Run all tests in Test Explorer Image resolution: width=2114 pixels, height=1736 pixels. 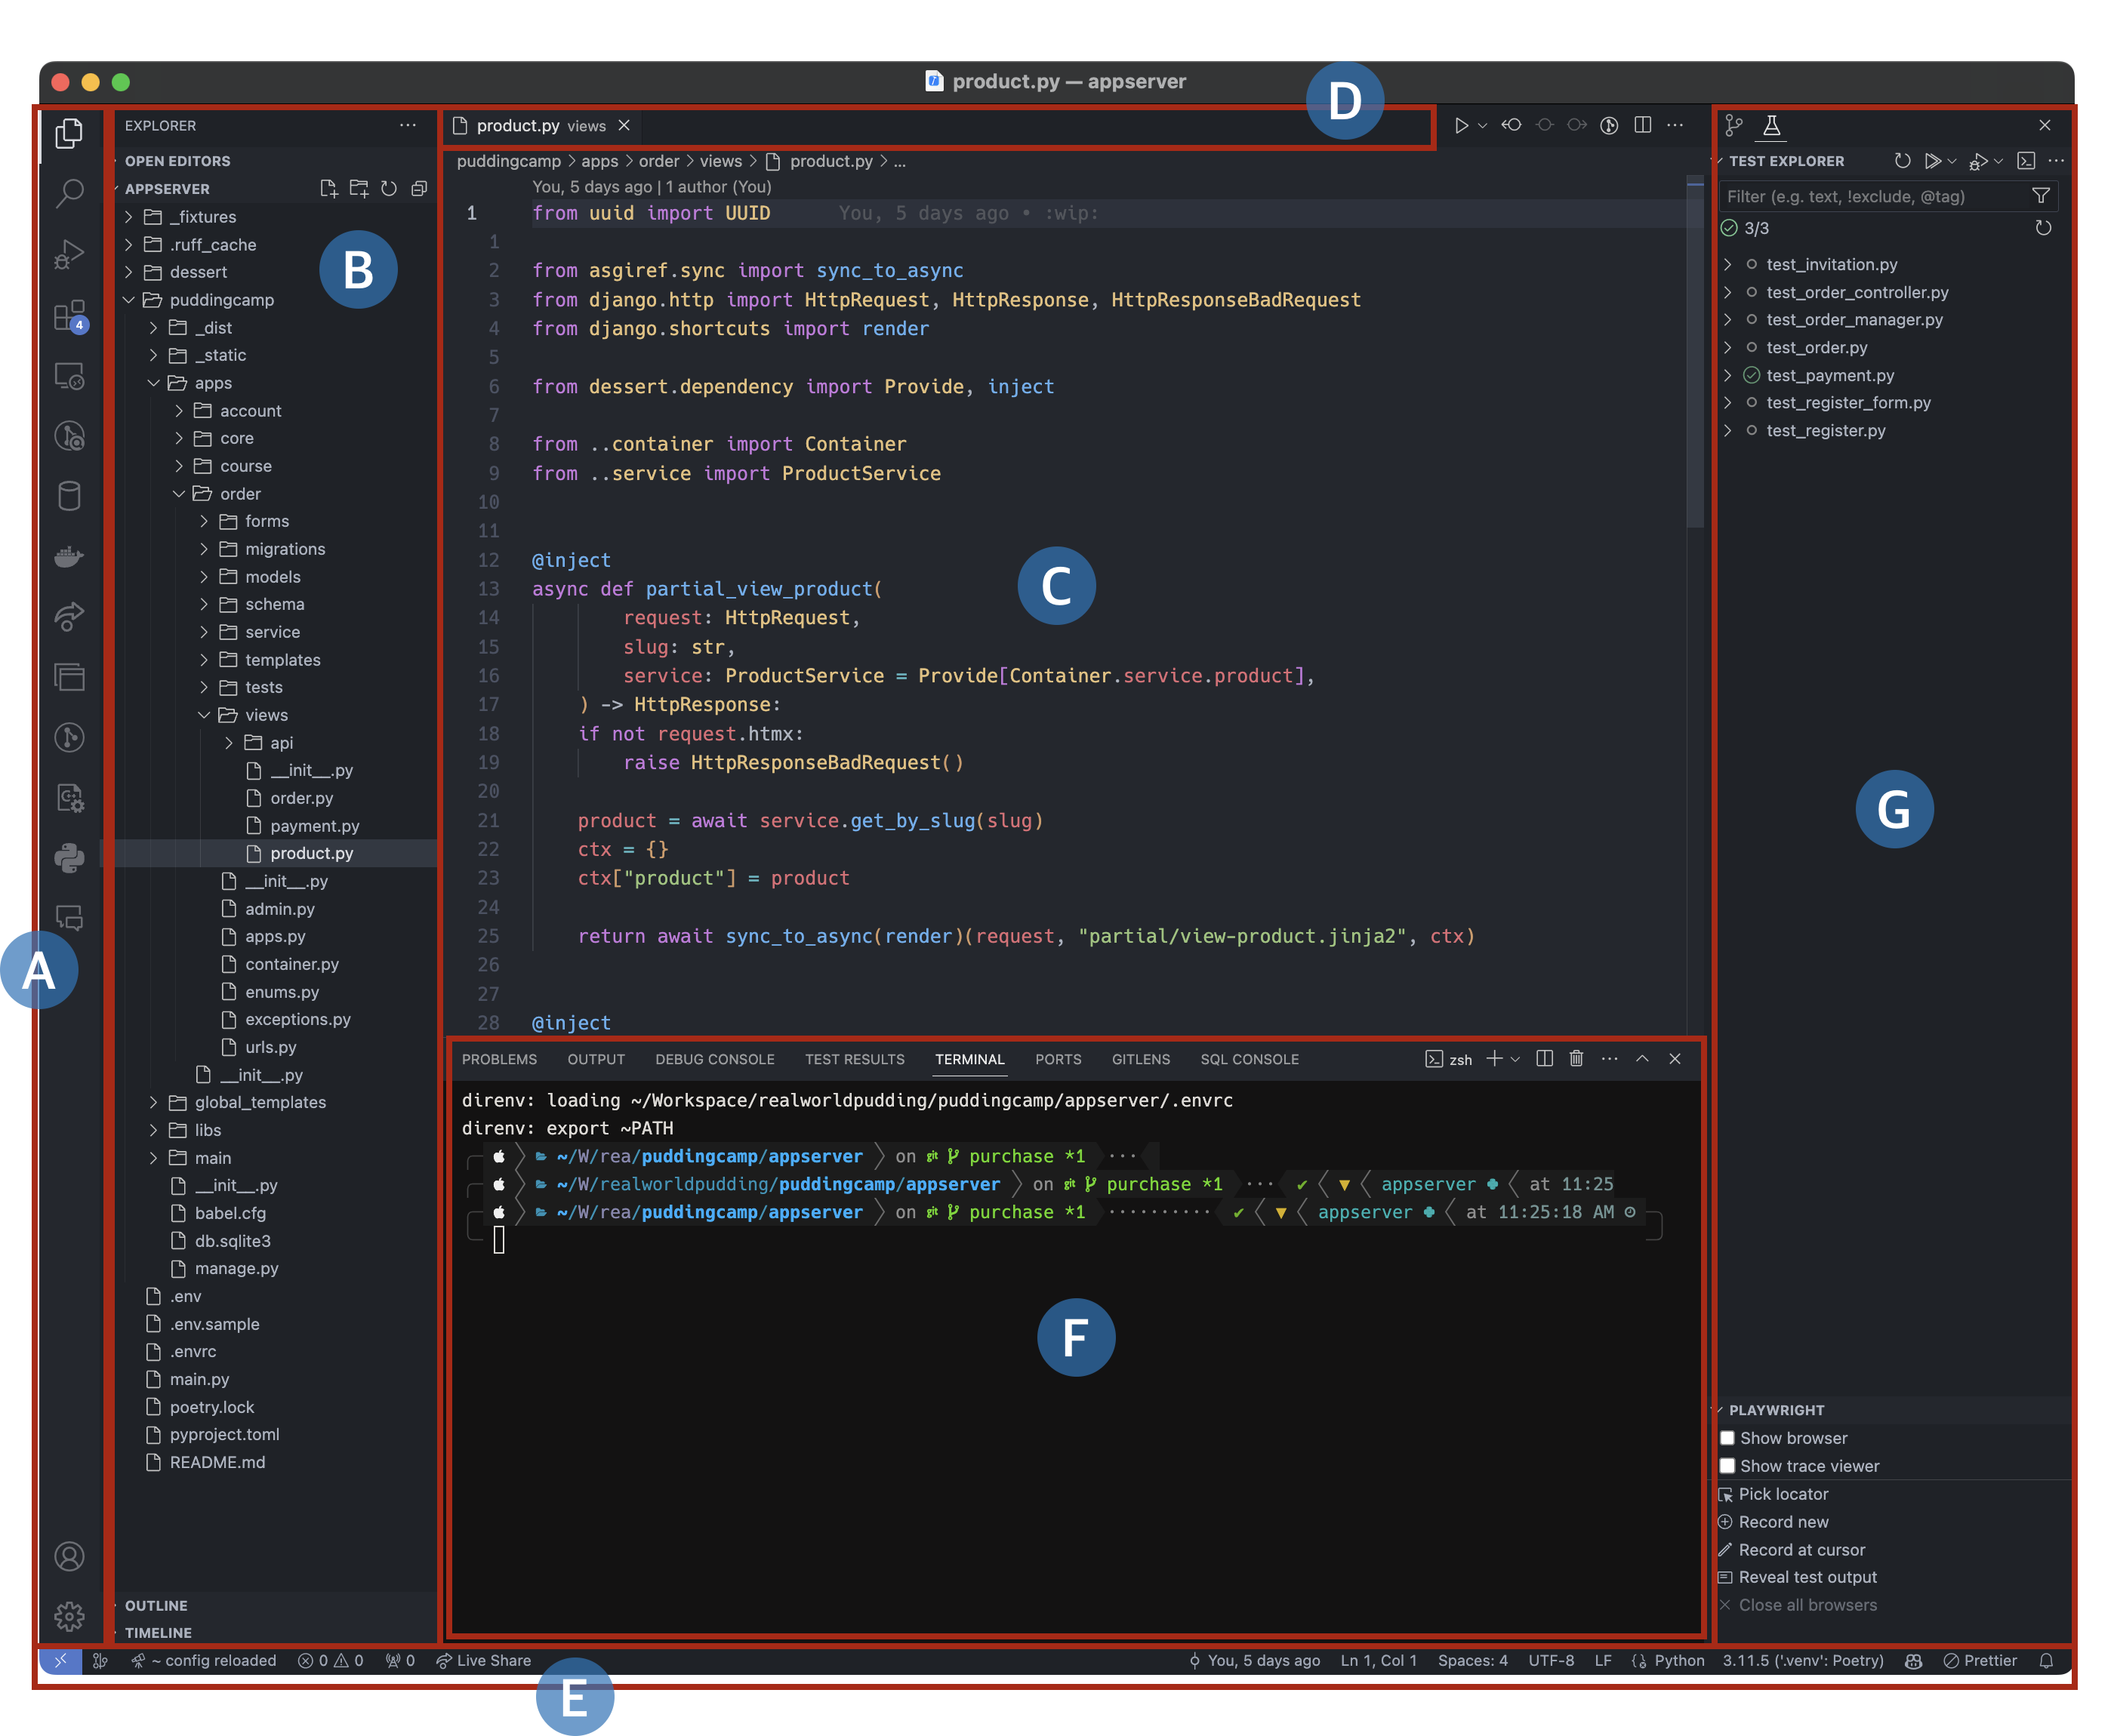tap(1933, 161)
